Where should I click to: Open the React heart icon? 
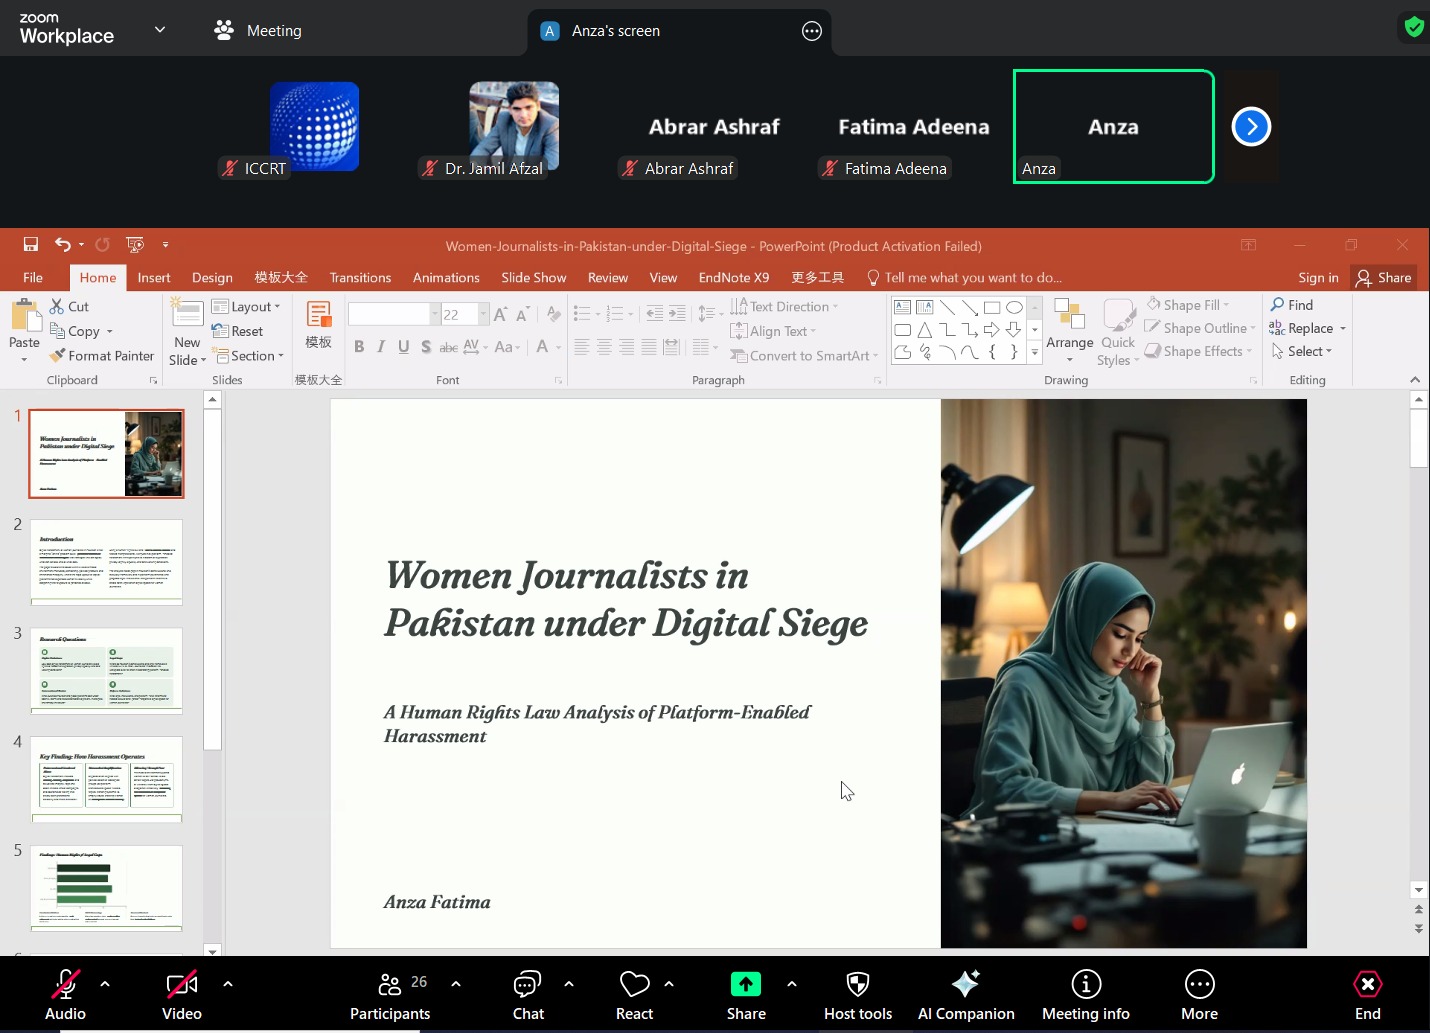(635, 985)
